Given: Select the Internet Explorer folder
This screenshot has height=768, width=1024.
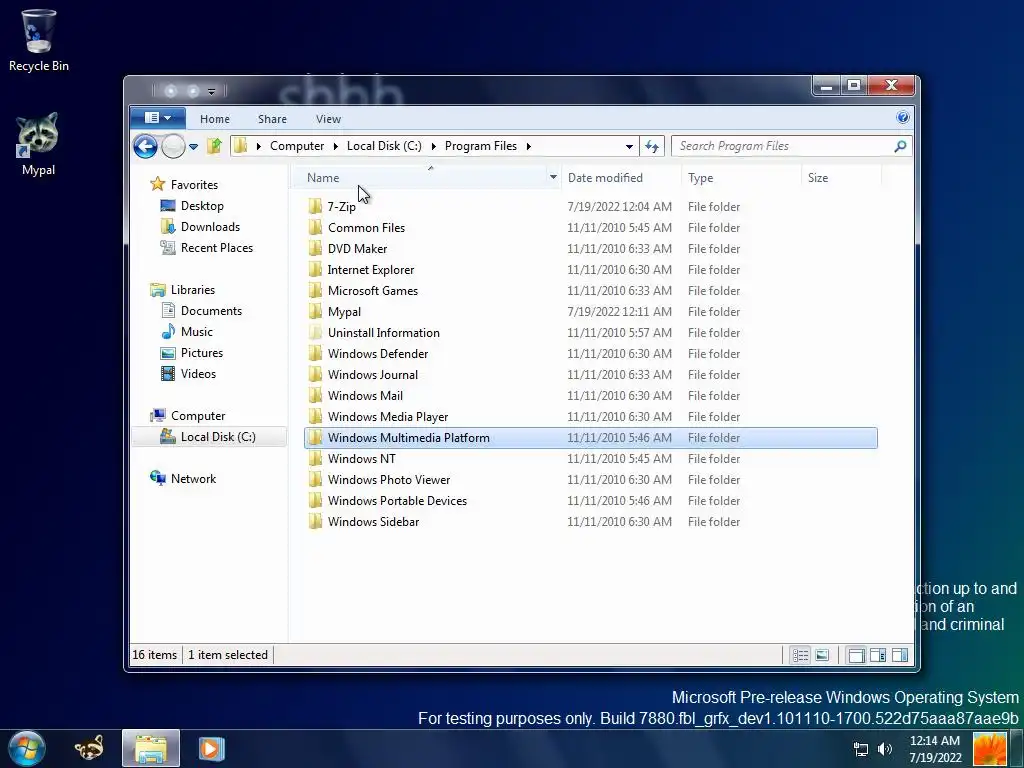Looking at the screenshot, I should (370, 270).
